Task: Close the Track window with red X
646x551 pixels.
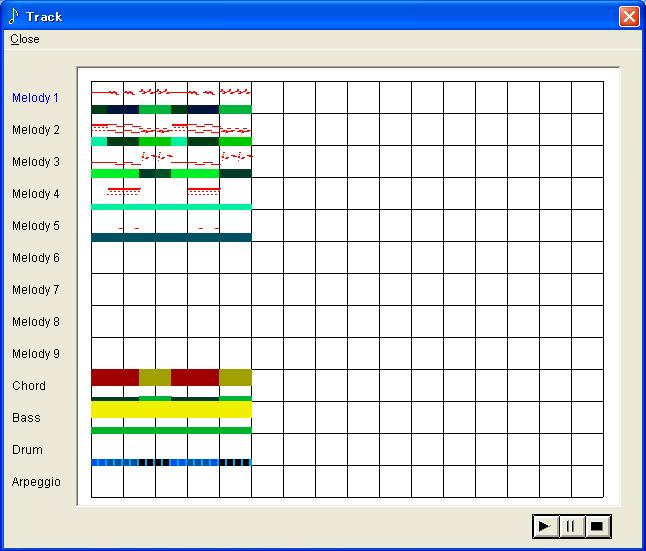Action: click(x=628, y=16)
